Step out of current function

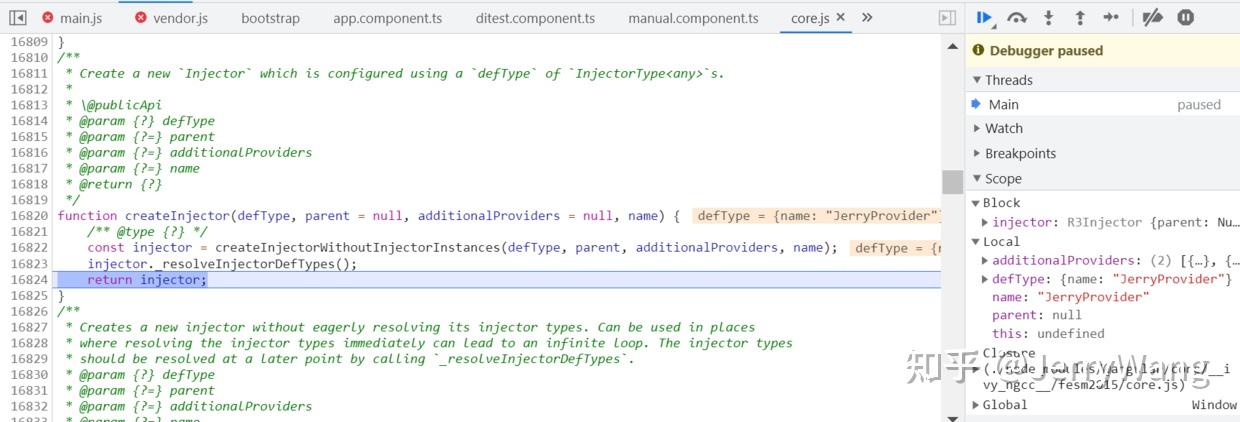click(1079, 17)
